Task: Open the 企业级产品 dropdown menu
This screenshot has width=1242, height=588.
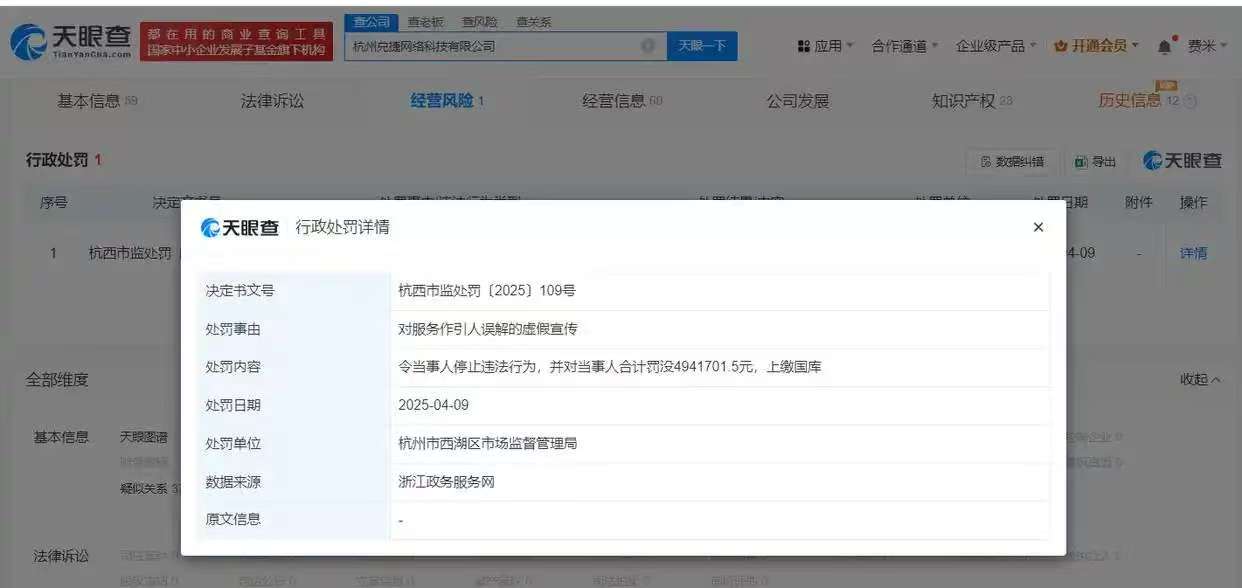Action: tap(996, 46)
